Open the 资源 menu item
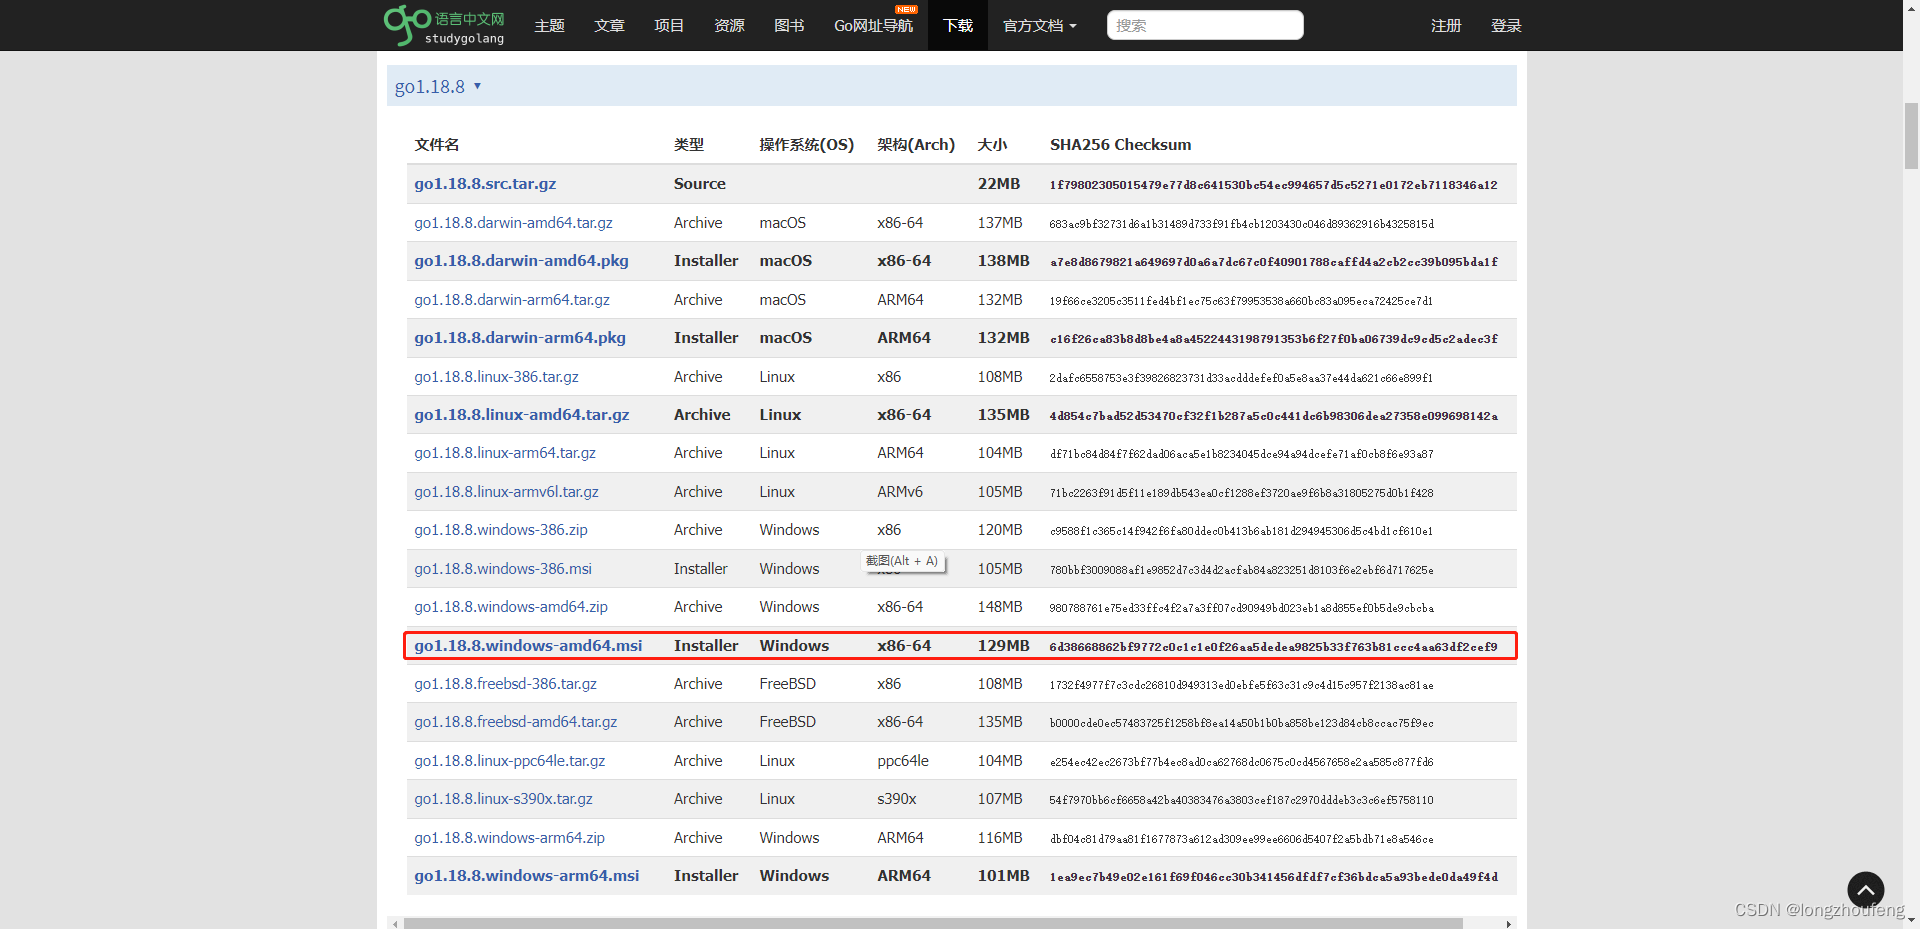1920x929 pixels. point(729,25)
